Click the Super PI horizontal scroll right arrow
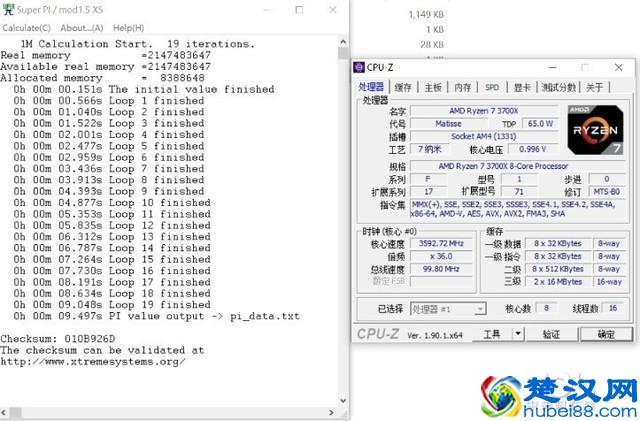This screenshot has height=421, width=640. tap(331, 412)
